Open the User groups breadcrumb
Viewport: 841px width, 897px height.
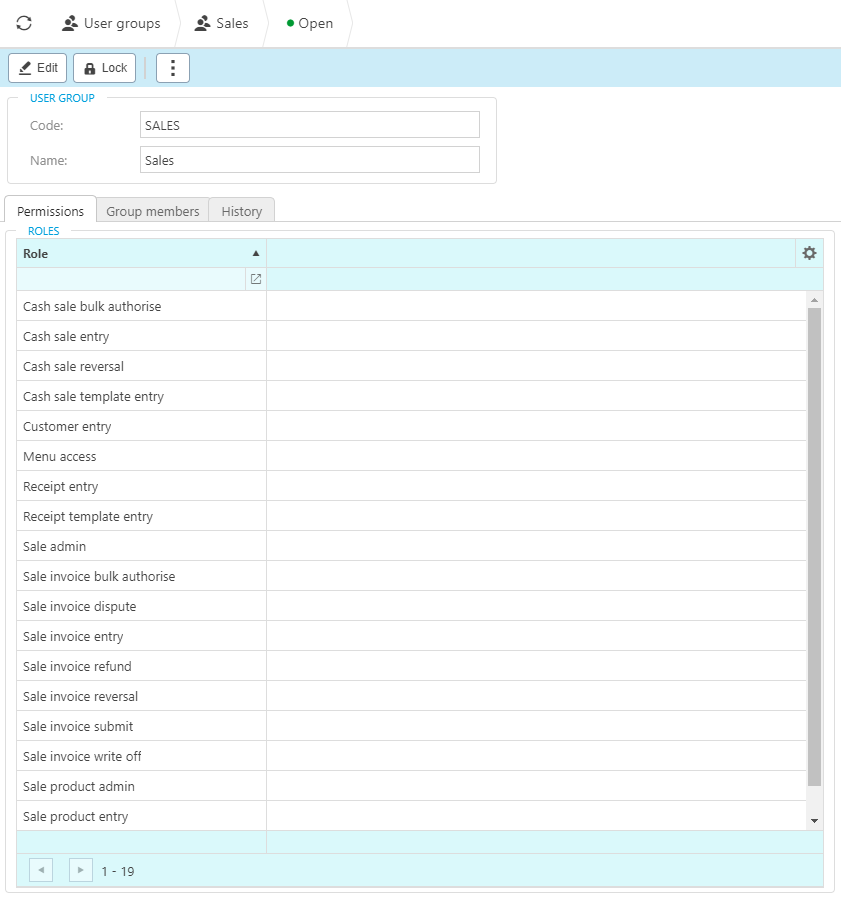[112, 23]
